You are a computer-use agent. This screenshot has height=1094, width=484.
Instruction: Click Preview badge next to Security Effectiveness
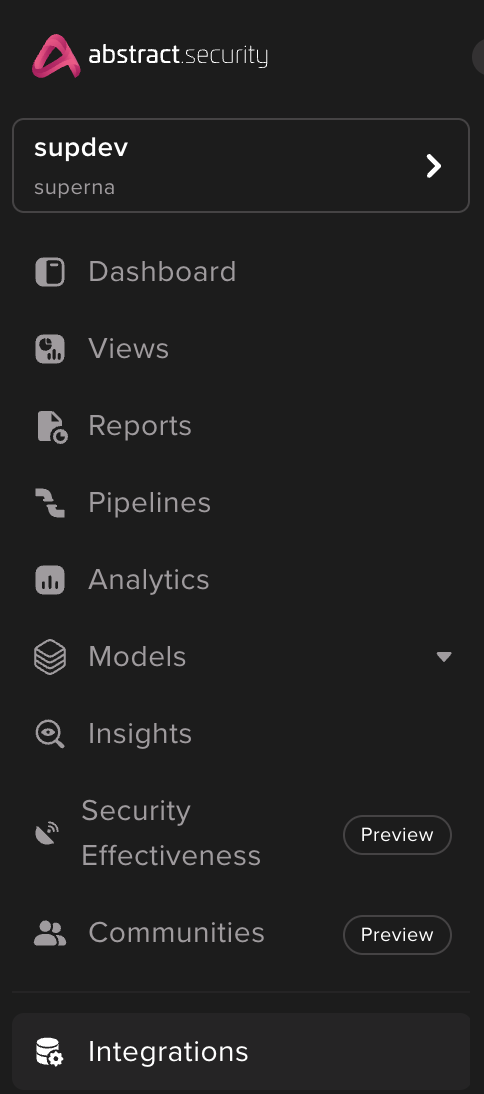398,834
